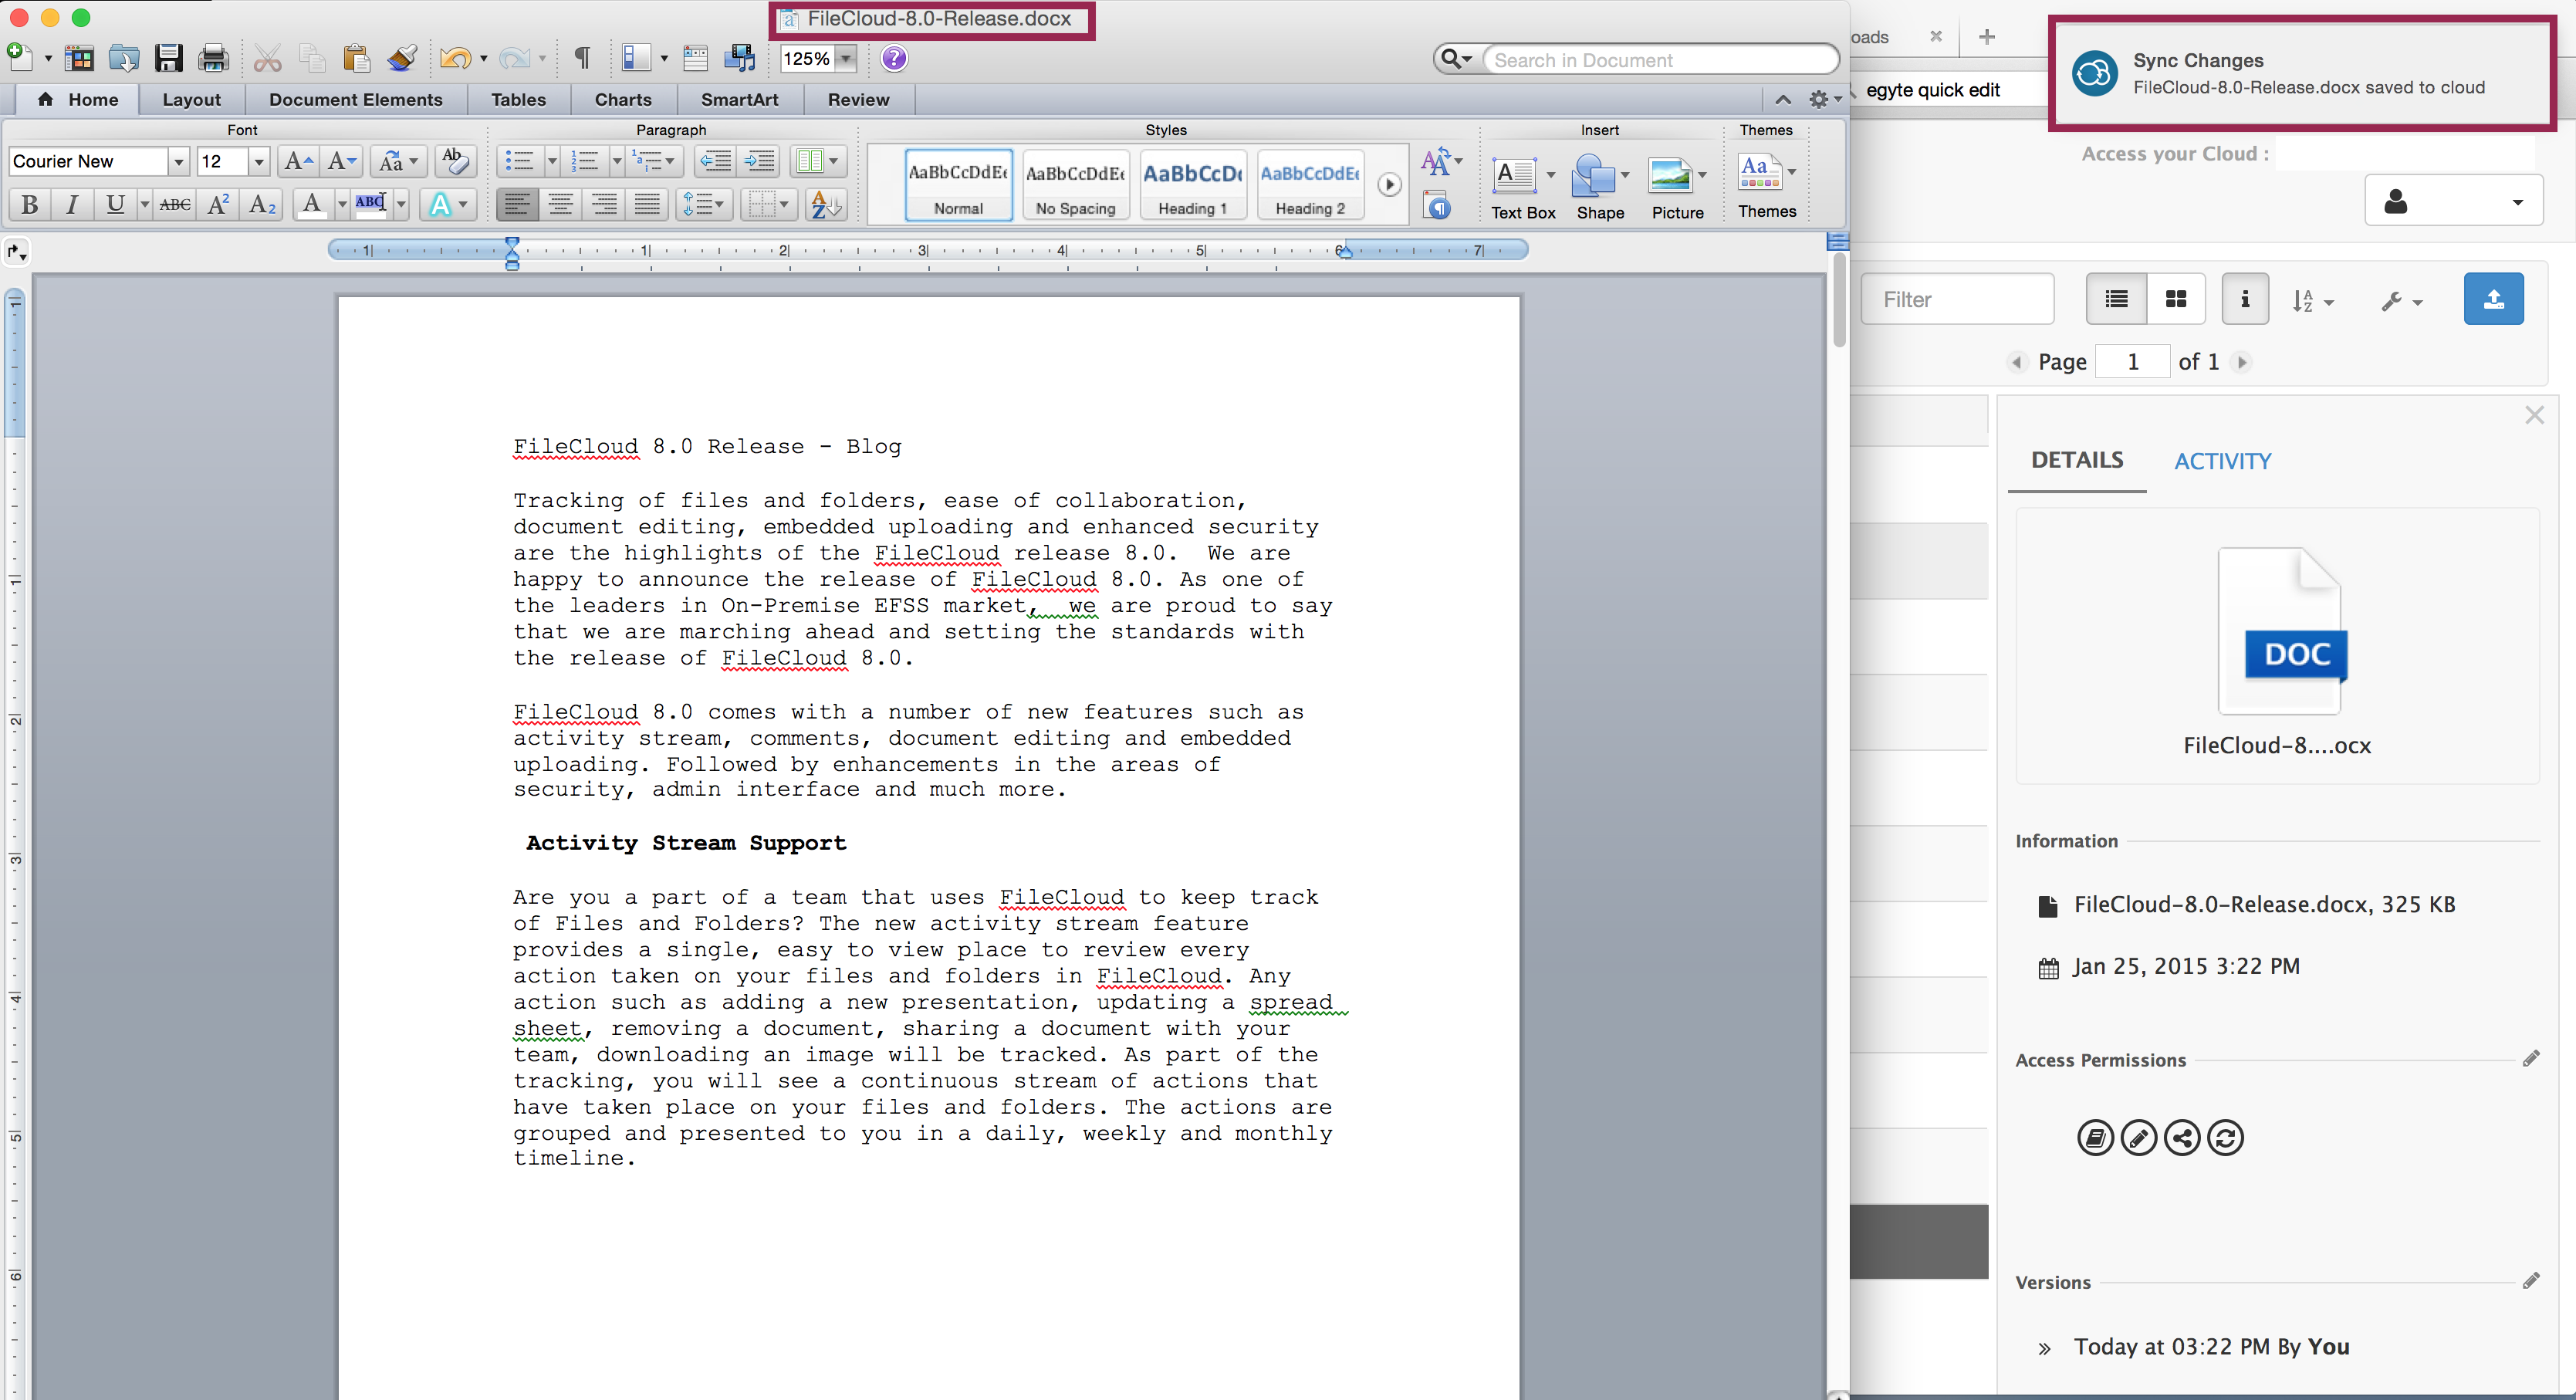
Task: Switch FileCloud to grid view
Action: tap(2175, 299)
